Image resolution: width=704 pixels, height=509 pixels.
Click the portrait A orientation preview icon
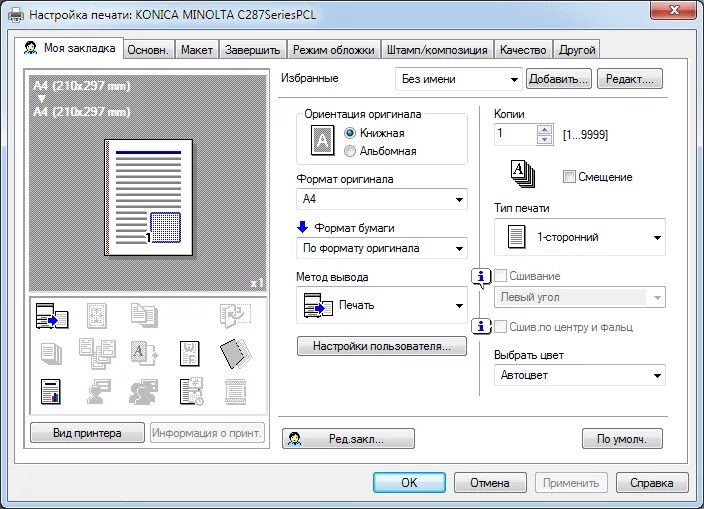pos(322,140)
